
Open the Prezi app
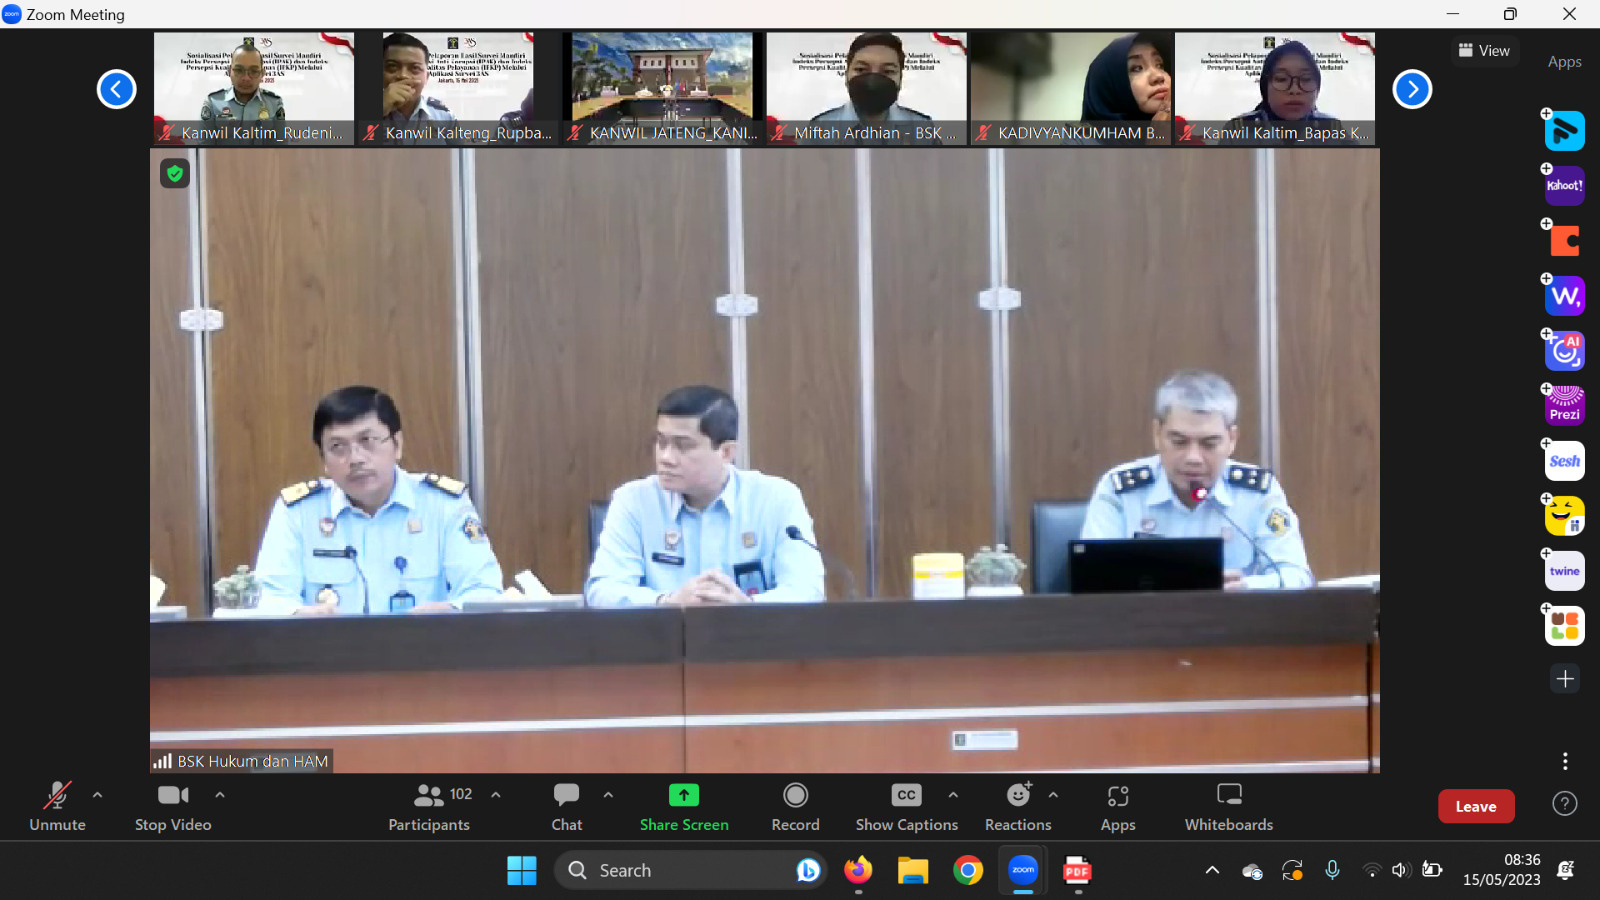[x=1565, y=405]
